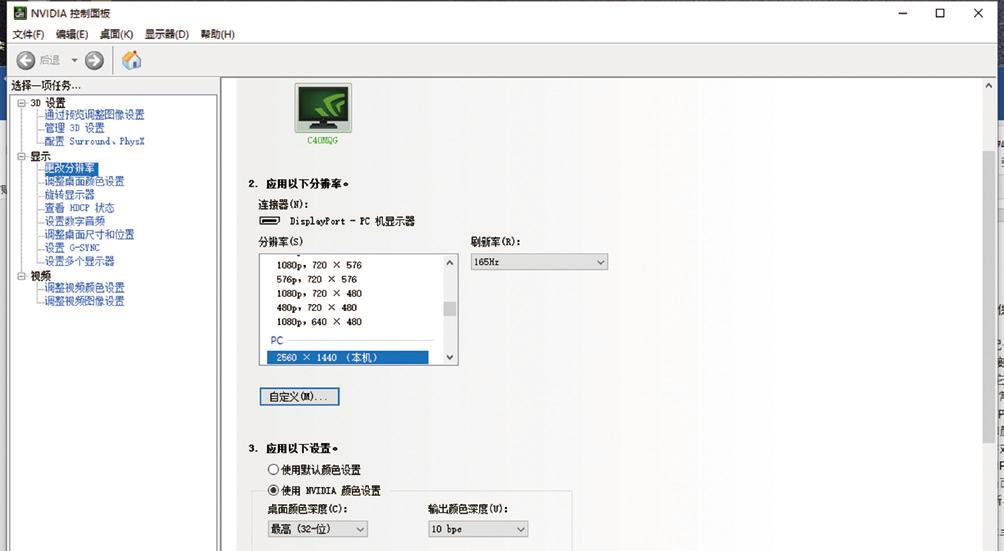1004x551 pixels.
Task: Open 管理 3D 设置 page
Action: click(74, 128)
